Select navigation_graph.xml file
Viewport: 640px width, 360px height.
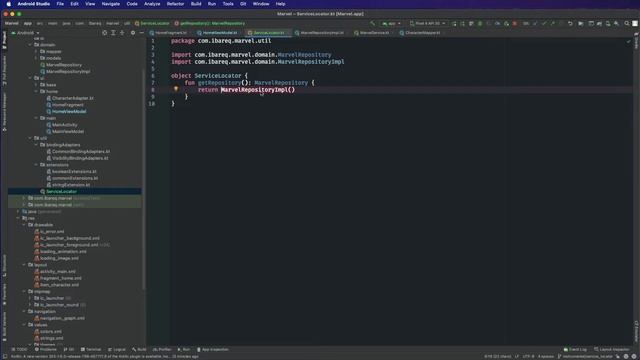pyautogui.click(x=62, y=318)
